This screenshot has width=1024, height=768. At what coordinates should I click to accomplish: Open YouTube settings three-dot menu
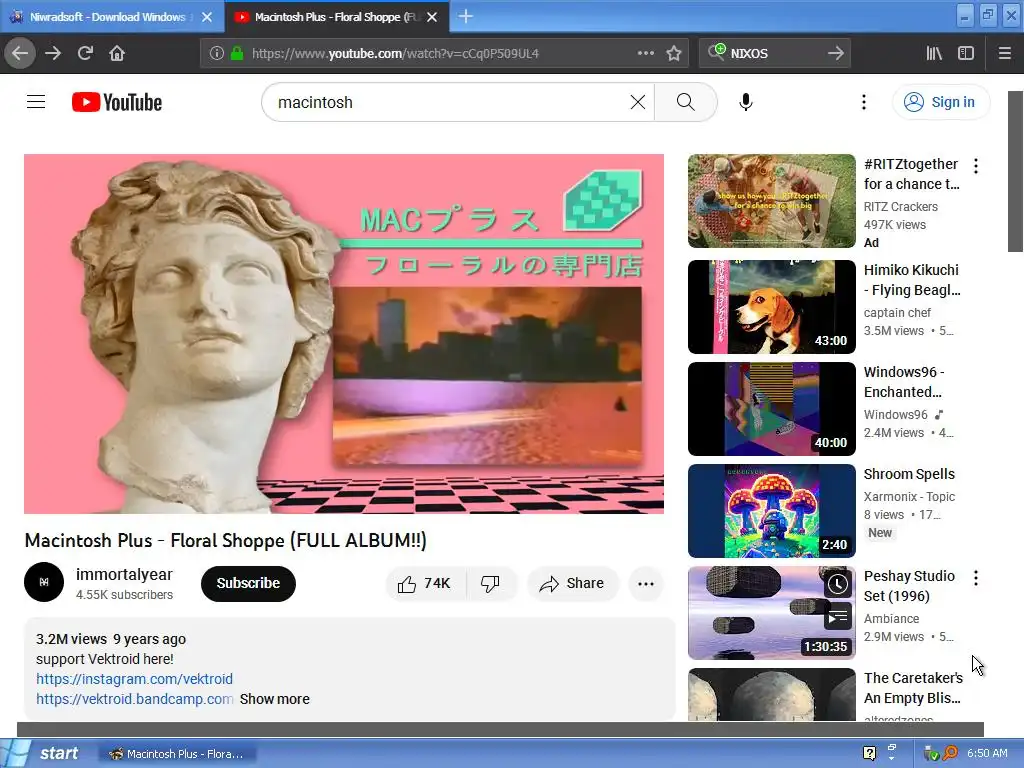tap(863, 102)
